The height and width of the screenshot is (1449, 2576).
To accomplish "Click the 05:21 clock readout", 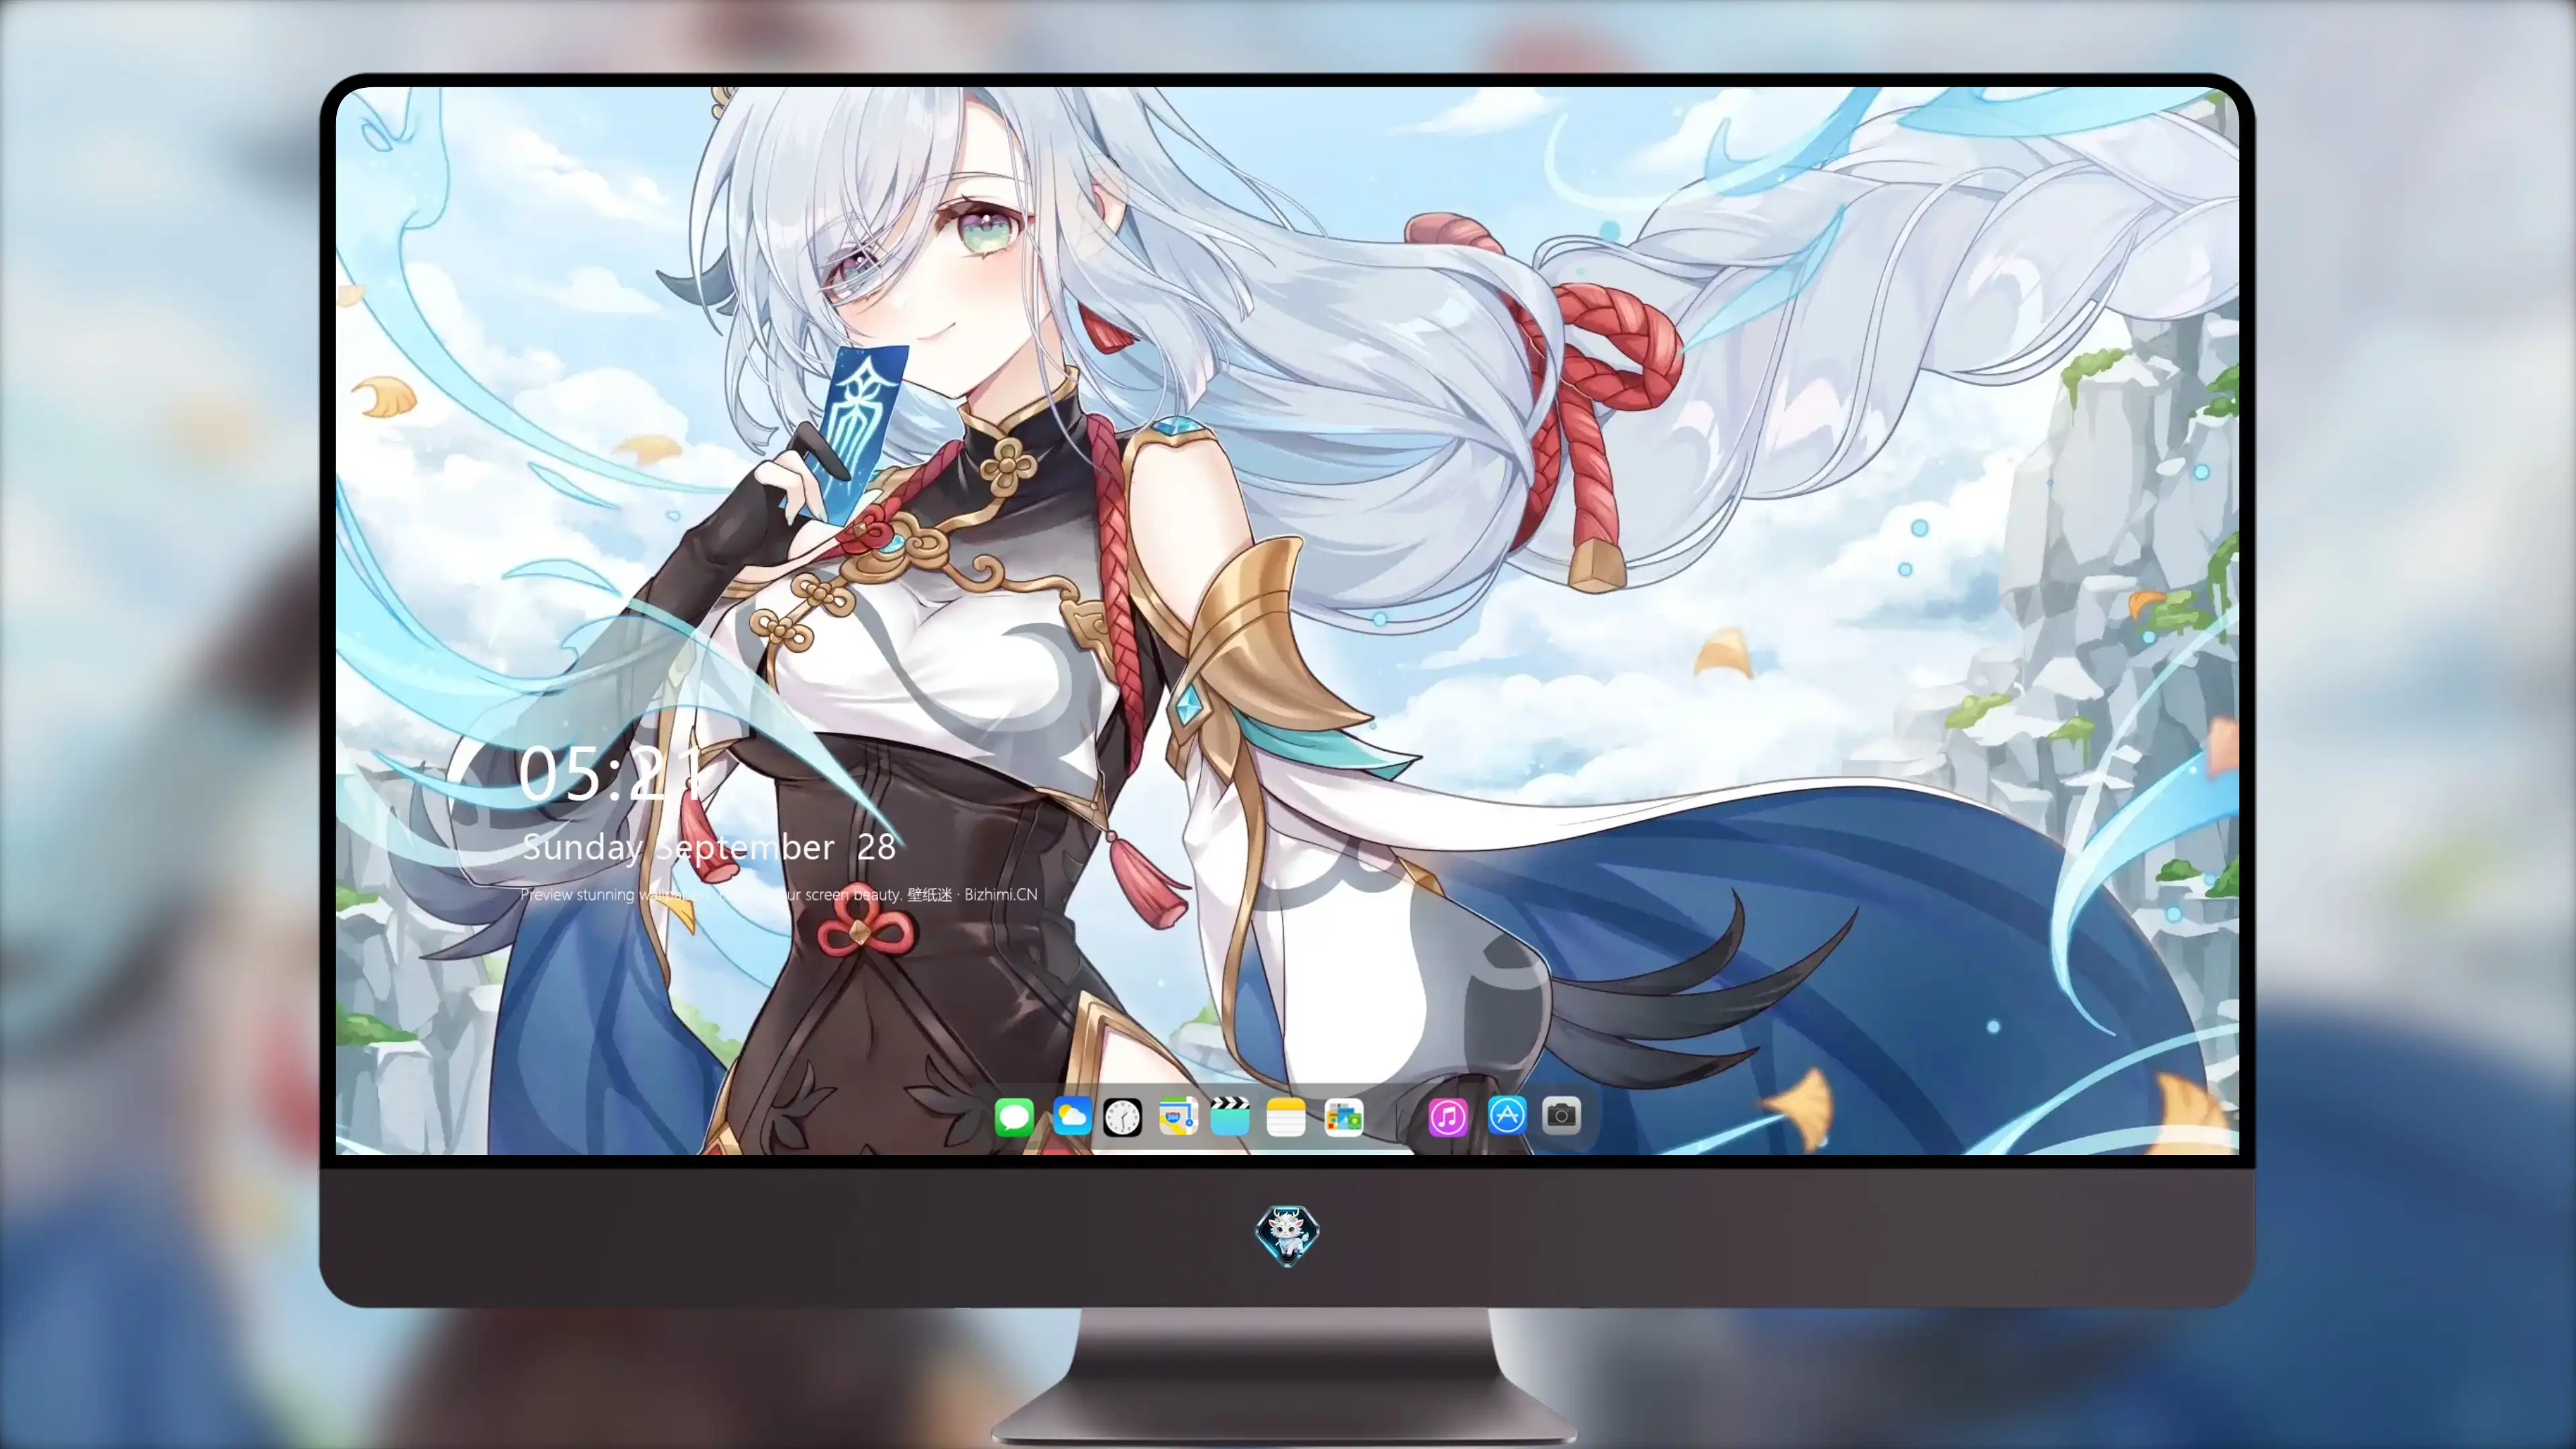I will (x=611, y=773).
